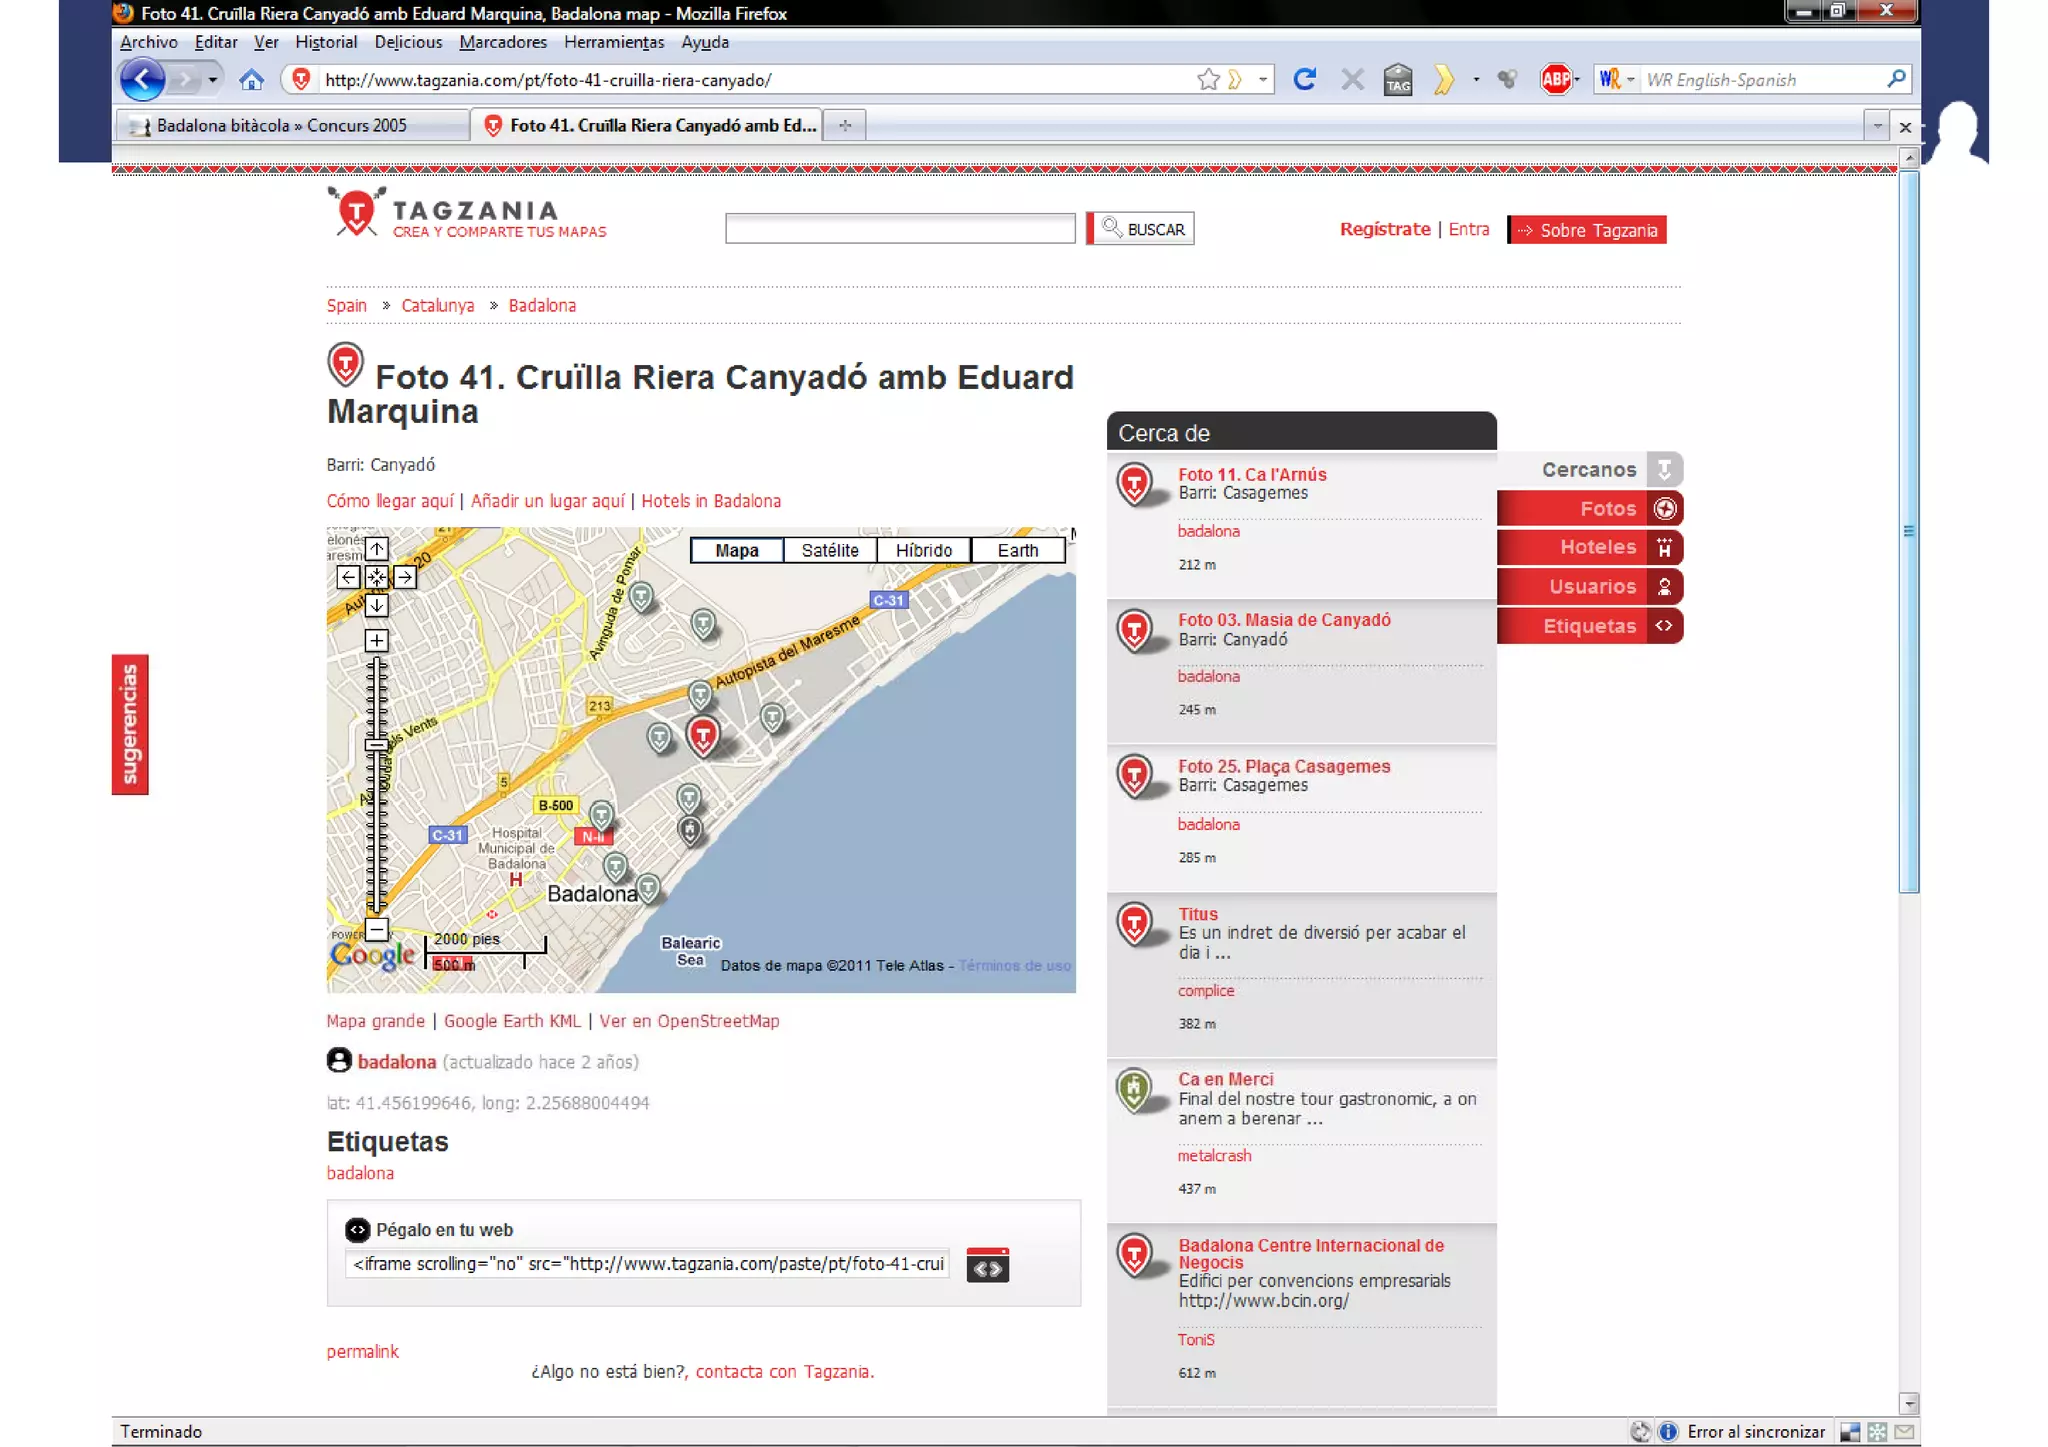This screenshot has width=2048, height=1447.
Task: Bookmark the page with the star icon
Action: 1208,80
